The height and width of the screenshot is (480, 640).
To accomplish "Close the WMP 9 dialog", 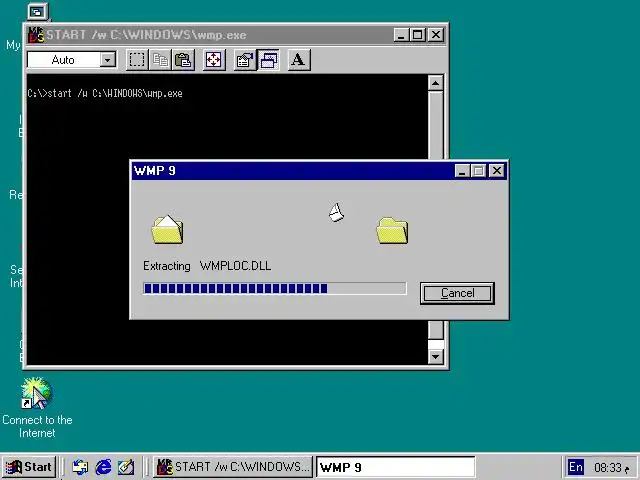I will pyautogui.click(x=497, y=171).
